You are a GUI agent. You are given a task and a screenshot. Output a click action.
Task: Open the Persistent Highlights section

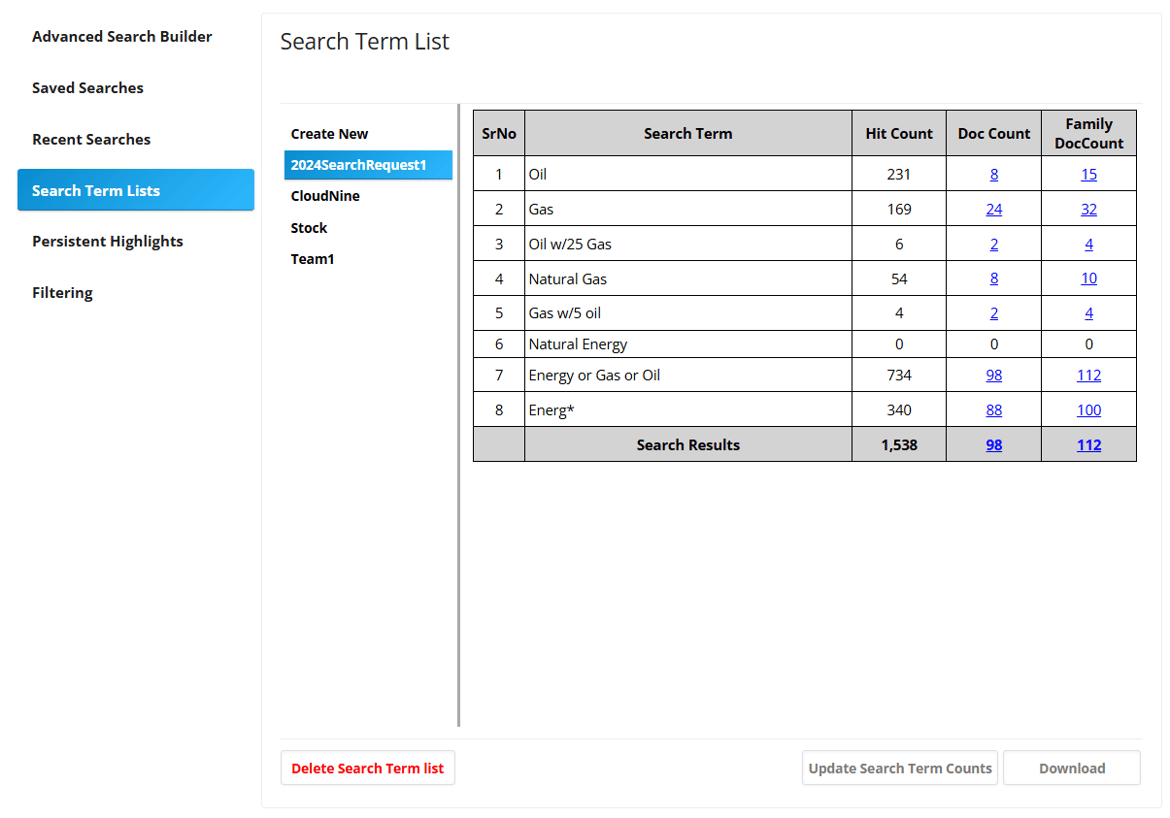tap(107, 241)
